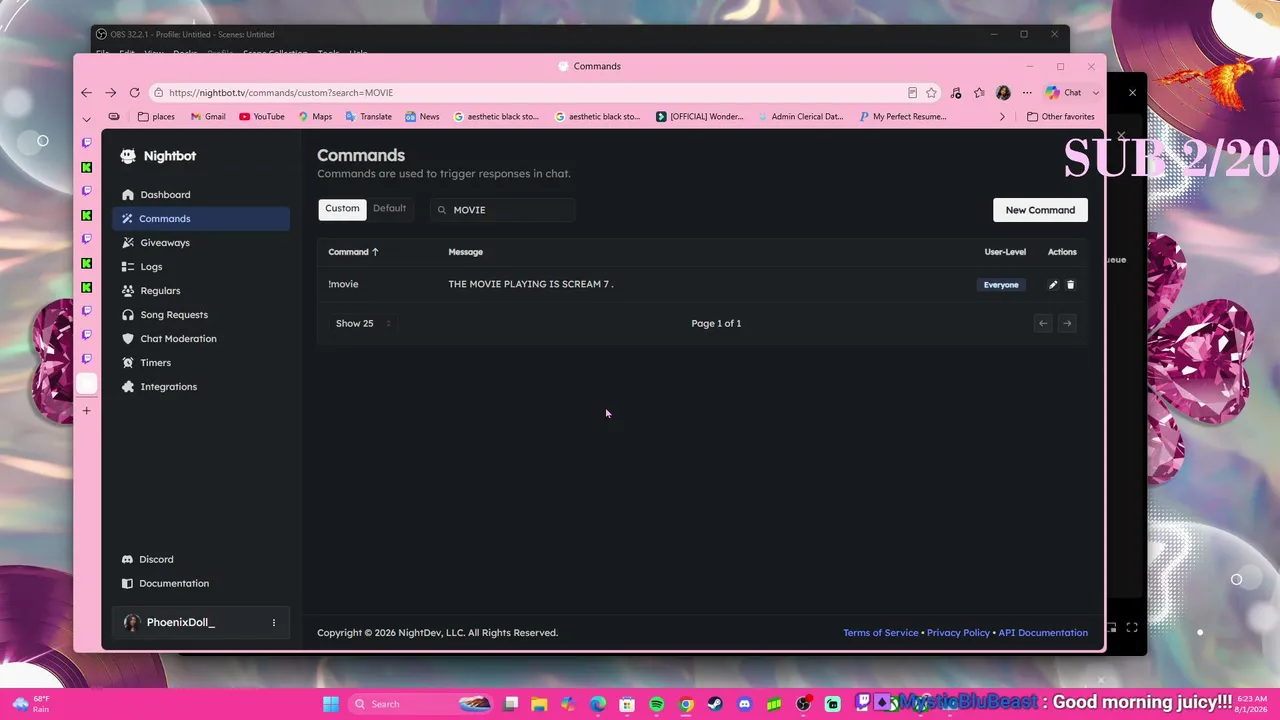Screen dimensions: 1280x720
Task: Go to the previous page of commands
Action: tap(1043, 323)
